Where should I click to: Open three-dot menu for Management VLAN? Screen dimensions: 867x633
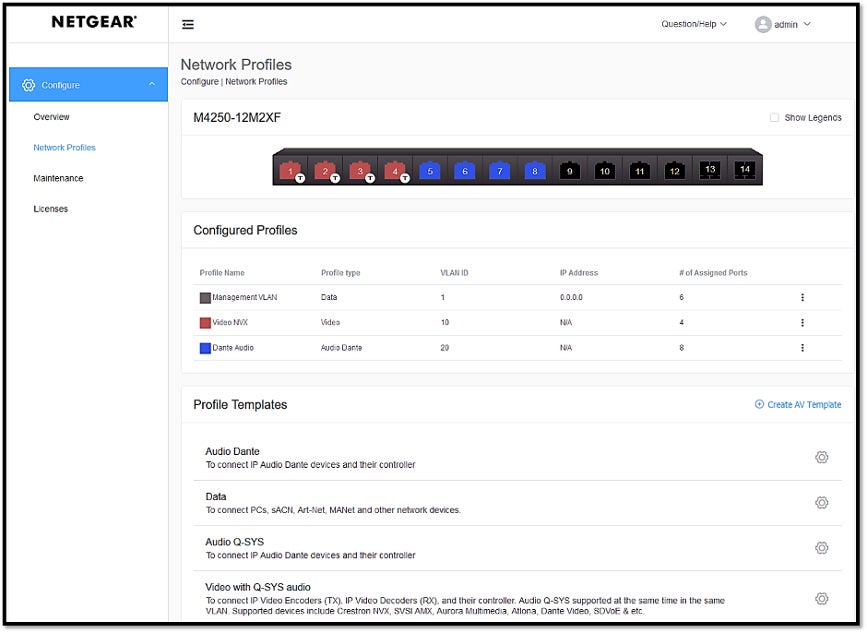802,297
